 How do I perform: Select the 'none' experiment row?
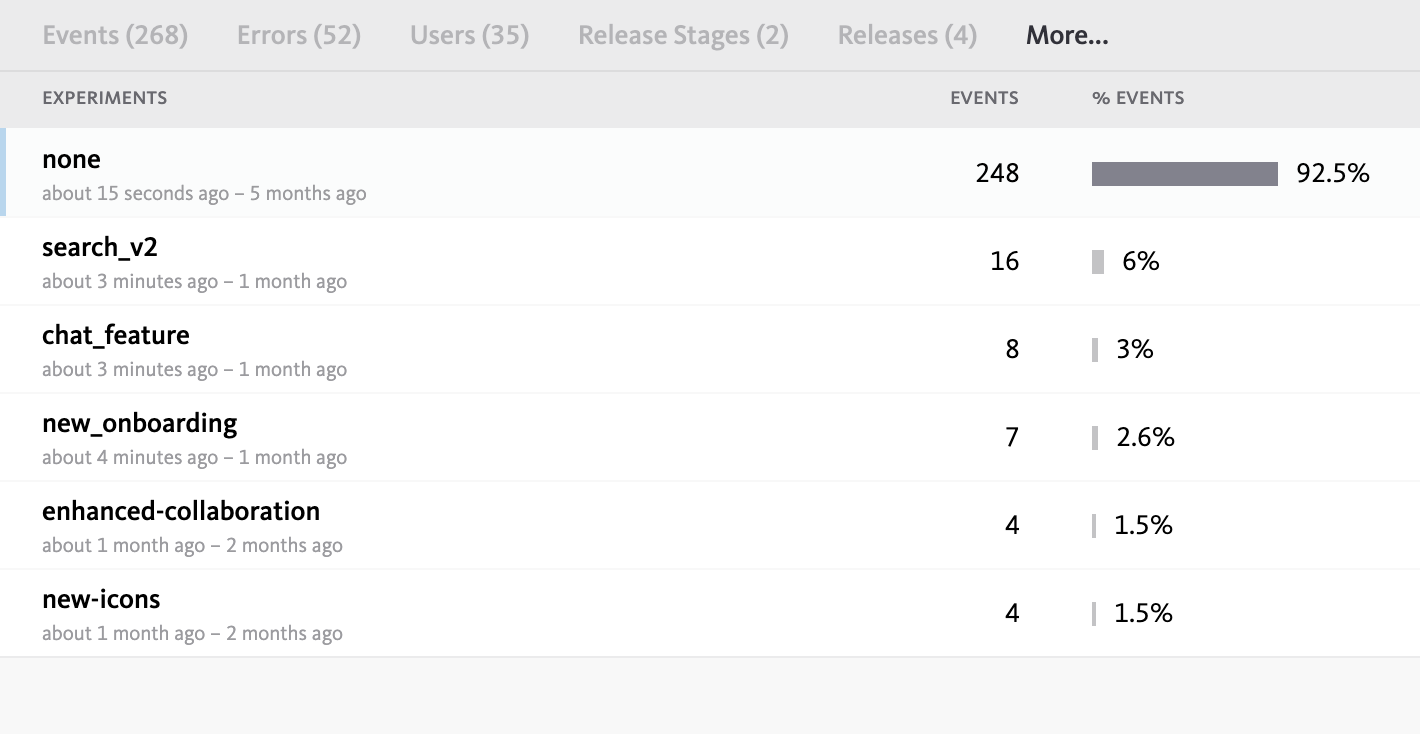pyautogui.click(x=710, y=173)
